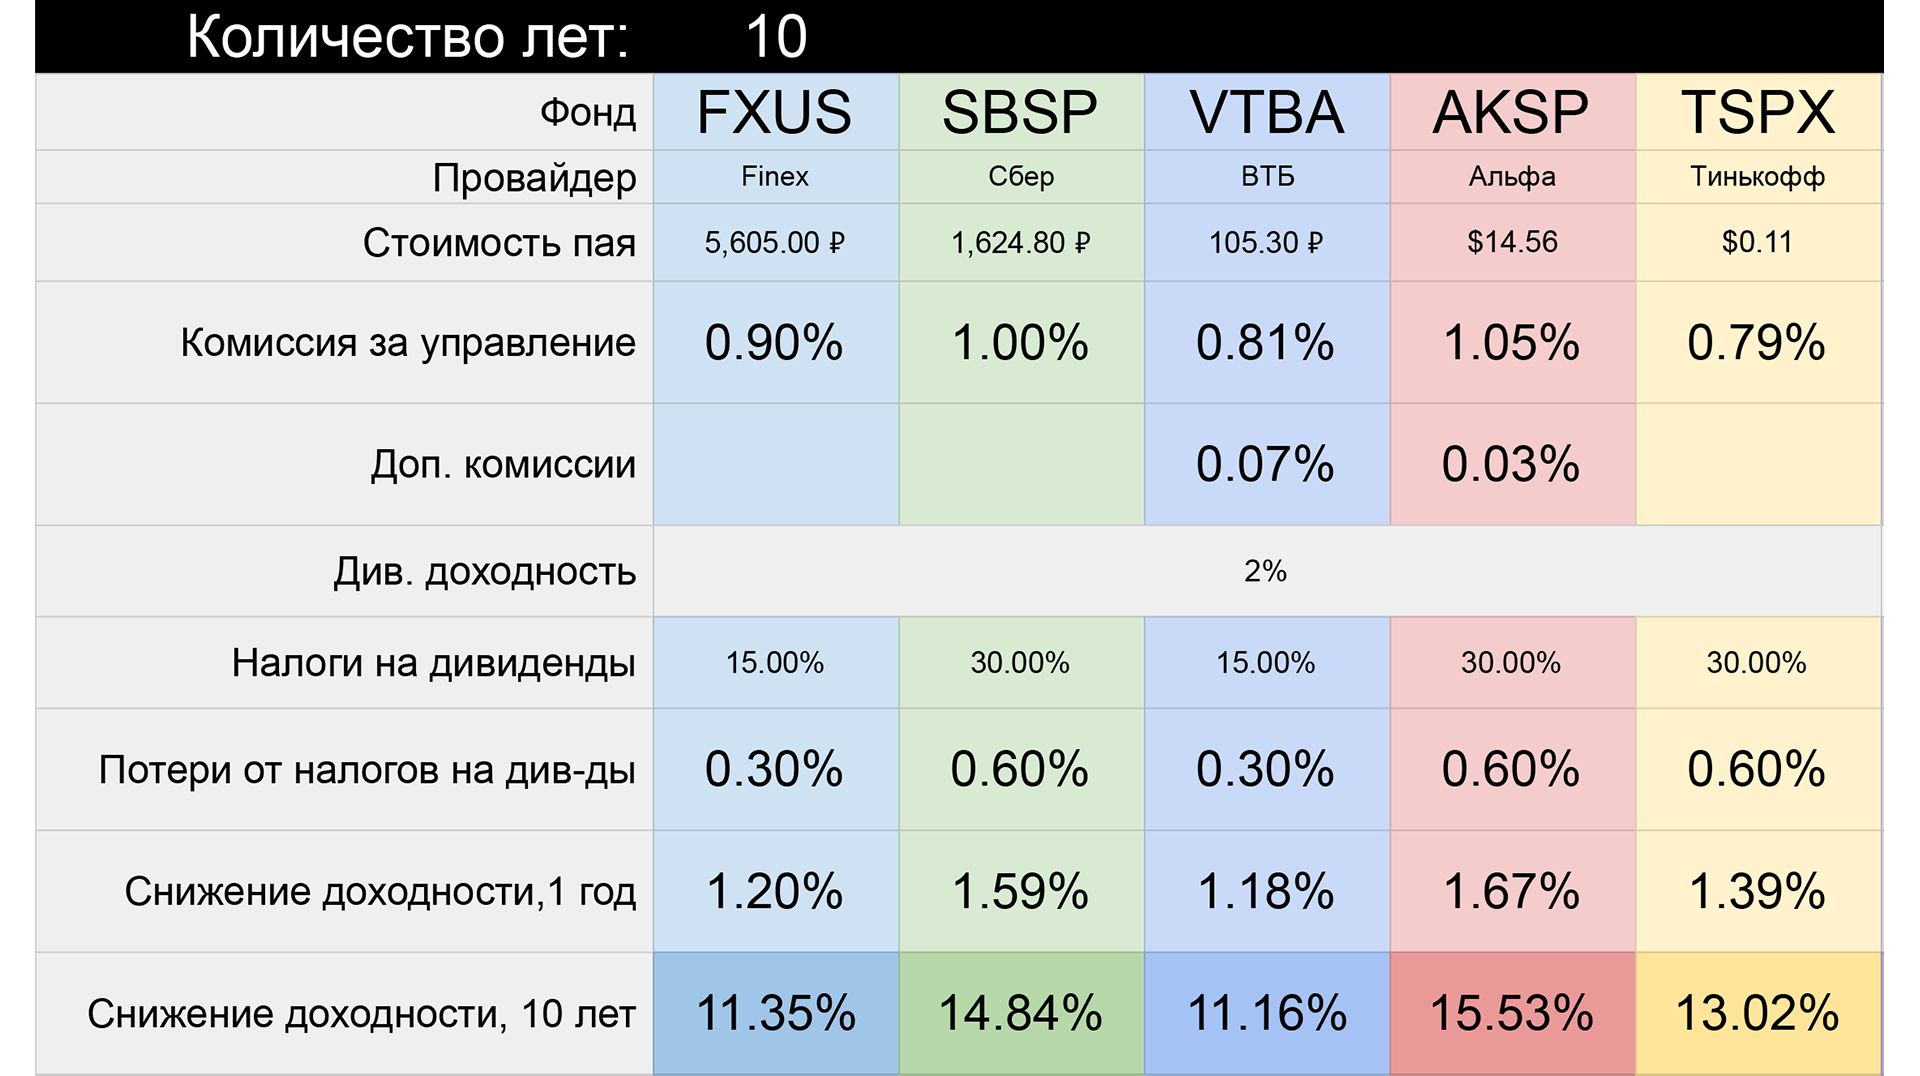Select the 2% dividend yield cell
This screenshot has width=1920, height=1076.
1265,571
